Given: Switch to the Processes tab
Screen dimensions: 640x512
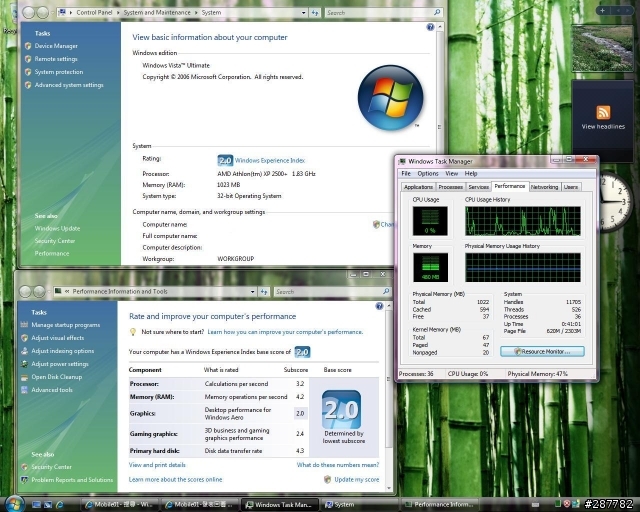Looking at the screenshot, I should point(451,187).
